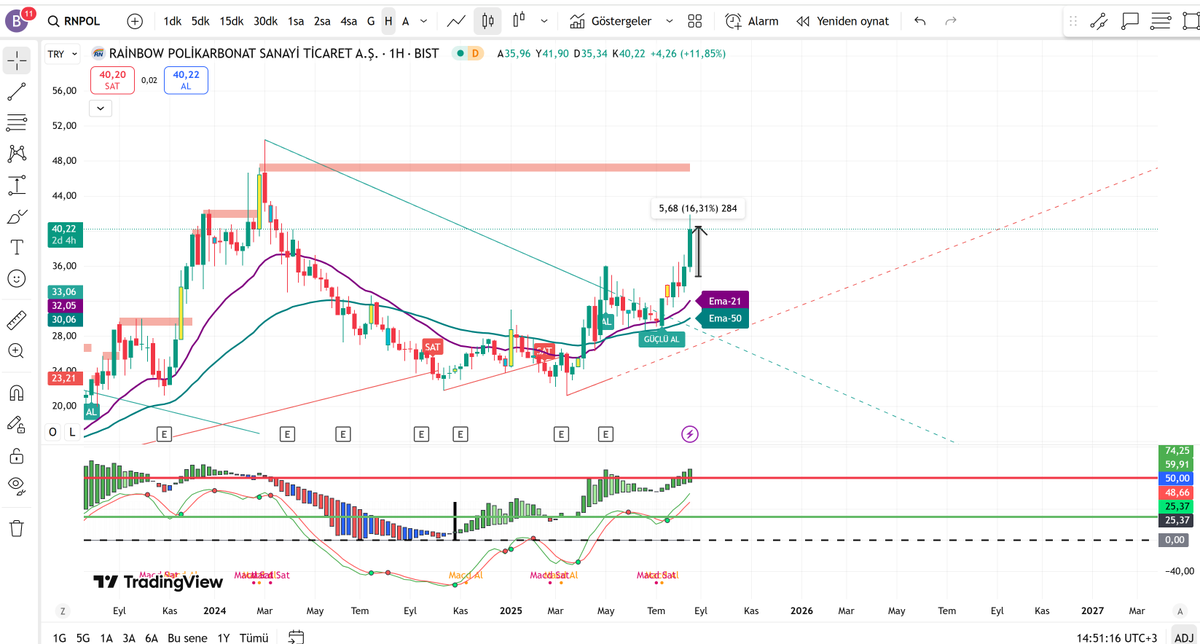This screenshot has height=644, width=1200.
Task: Select the crosshair cursor tool
Action: (x=17, y=61)
